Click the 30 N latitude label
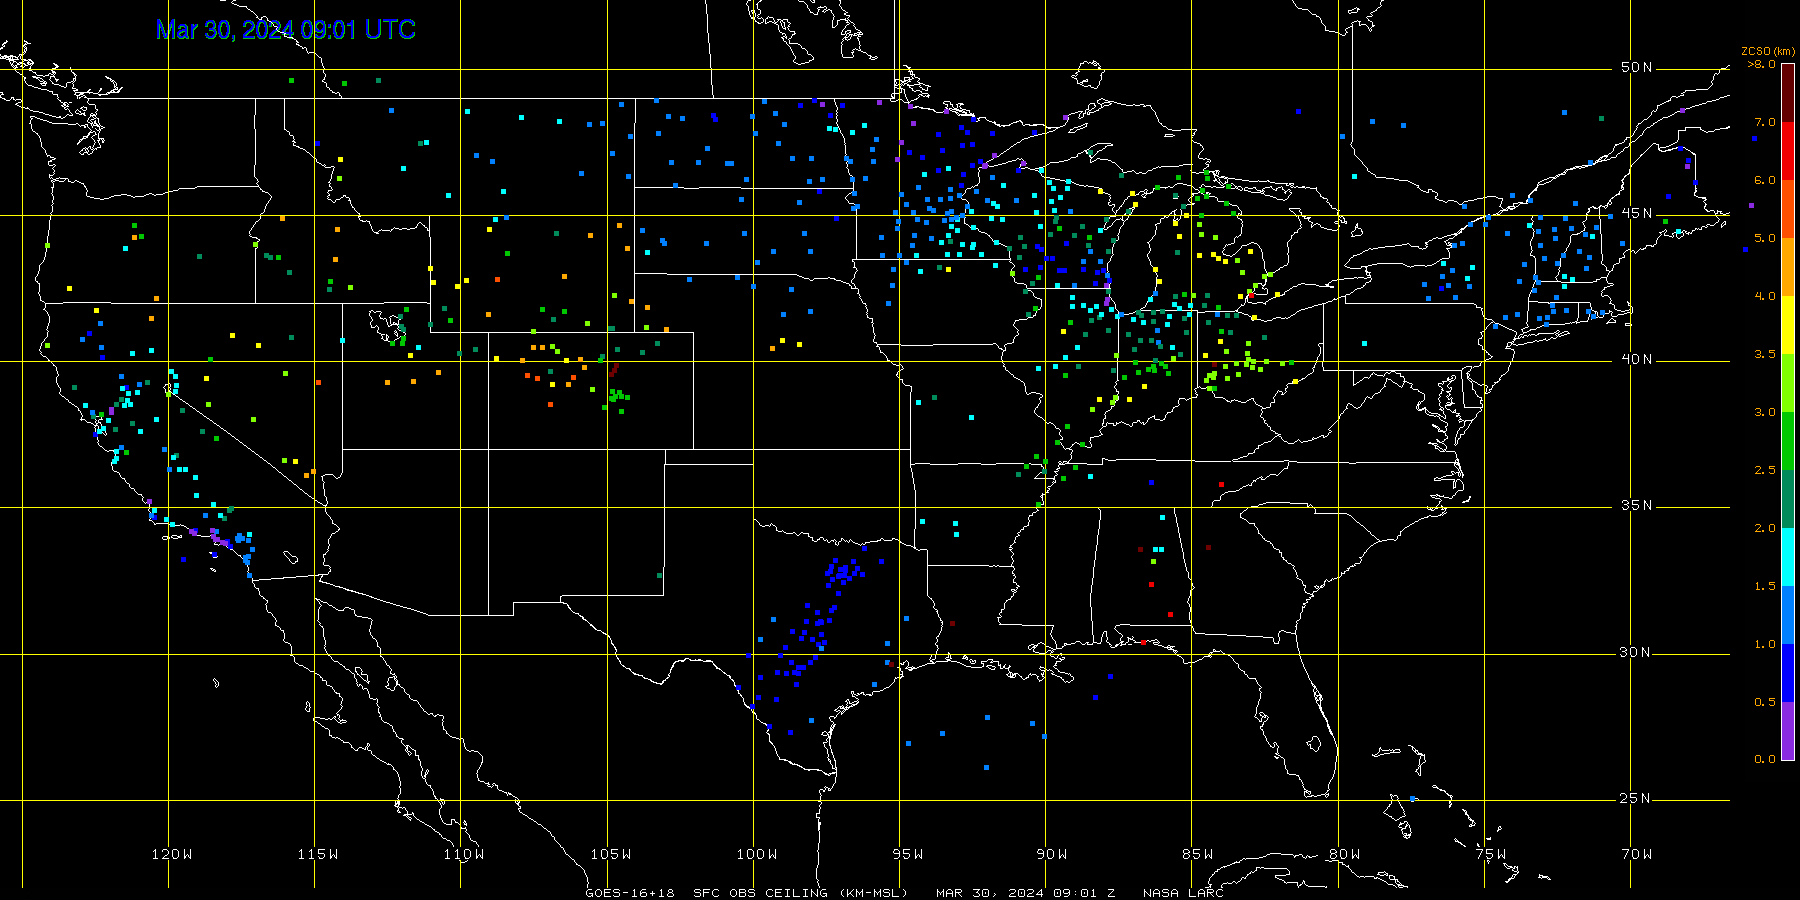Screen dimensions: 1800x900 [x=1636, y=652]
